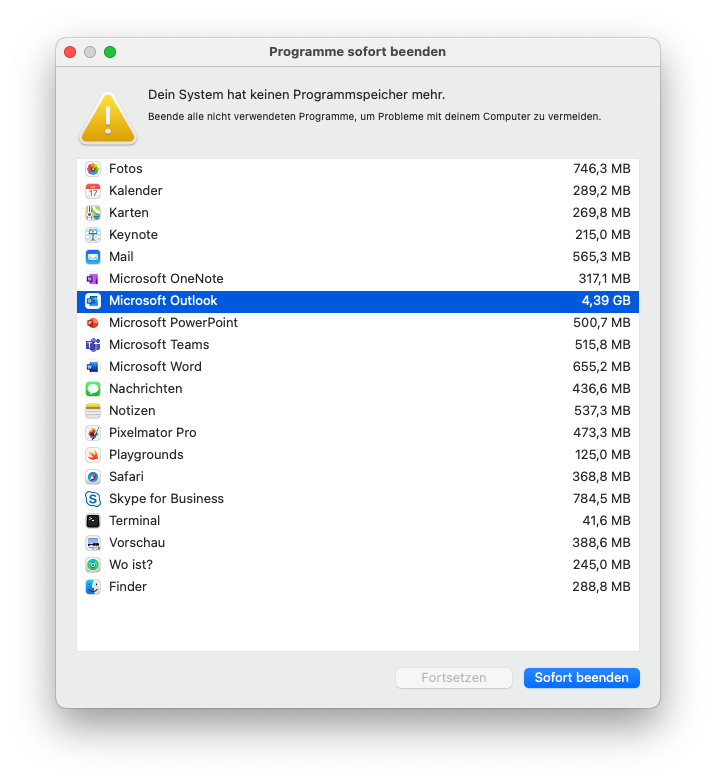Select the Safari compass icon

click(93, 477)
